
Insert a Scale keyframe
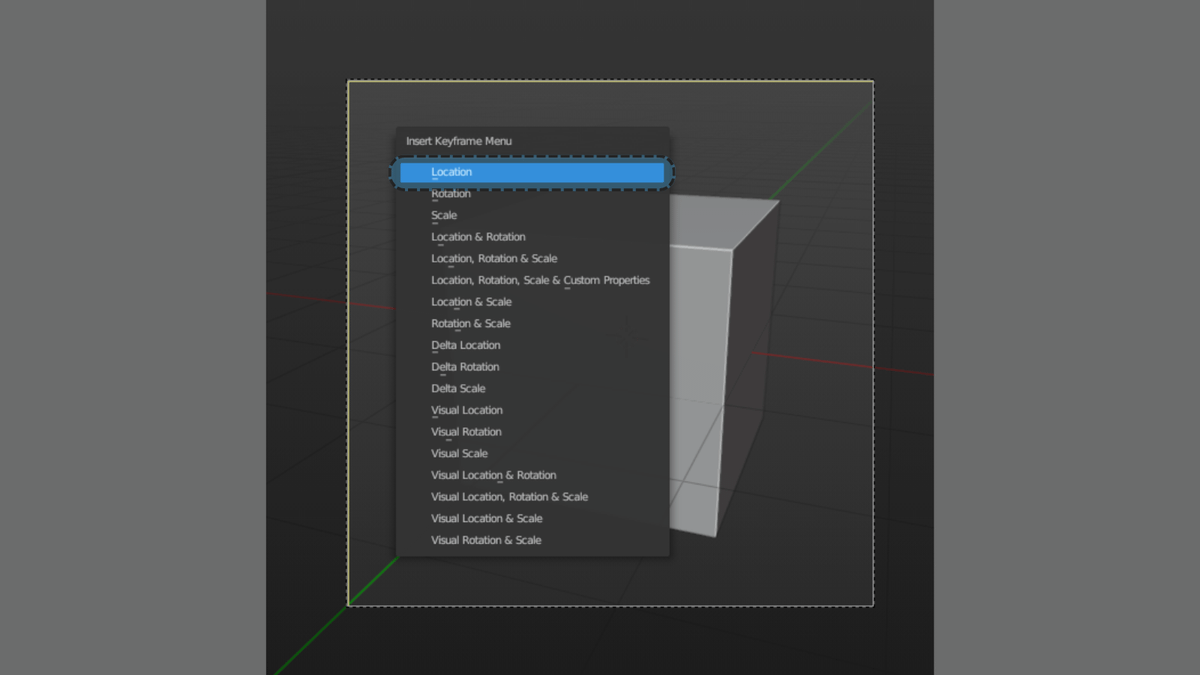[444, 216]
